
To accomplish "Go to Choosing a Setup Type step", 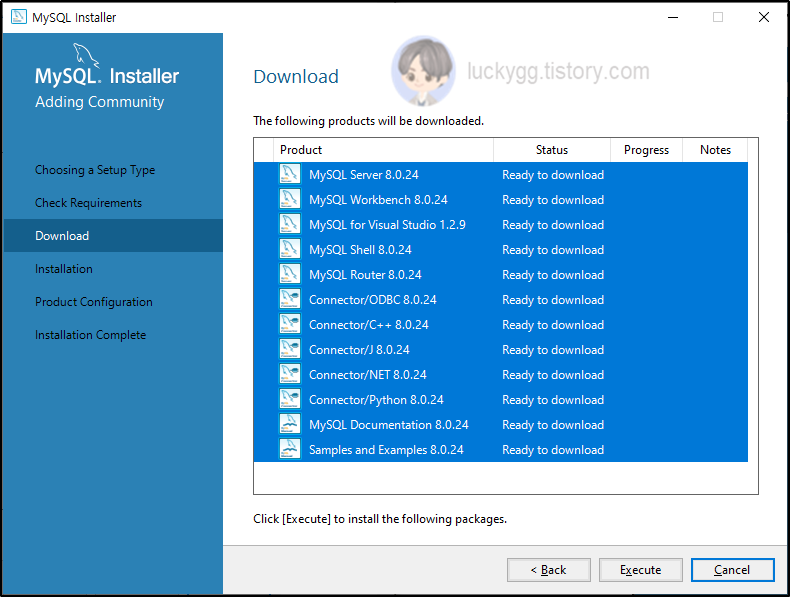I will click(x=95, y=170).
